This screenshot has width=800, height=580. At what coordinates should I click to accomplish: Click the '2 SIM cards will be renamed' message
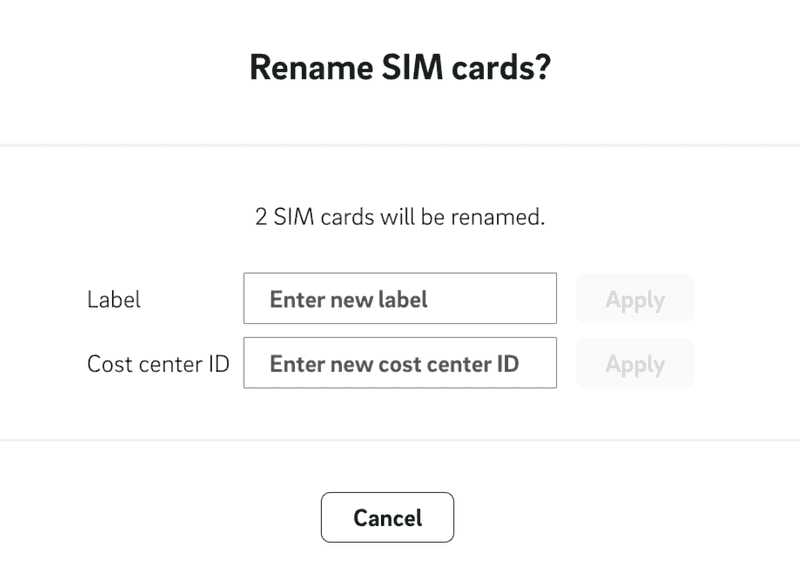coord(400,217)
